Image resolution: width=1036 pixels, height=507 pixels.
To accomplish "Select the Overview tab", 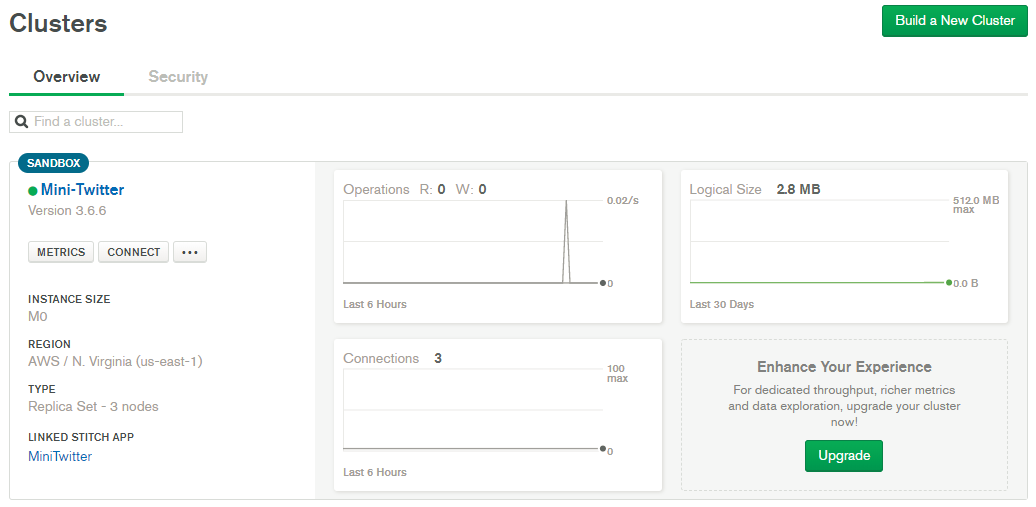I will [x=67, y=77].
